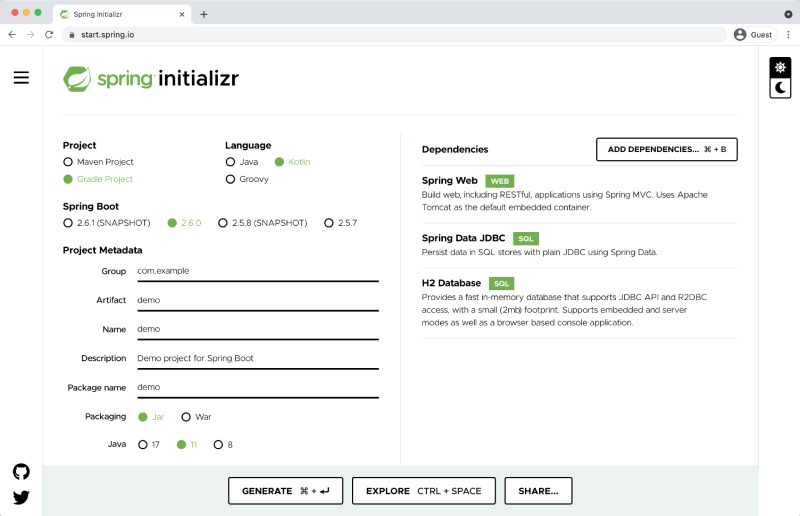Select Java version 11

(187, 445)
